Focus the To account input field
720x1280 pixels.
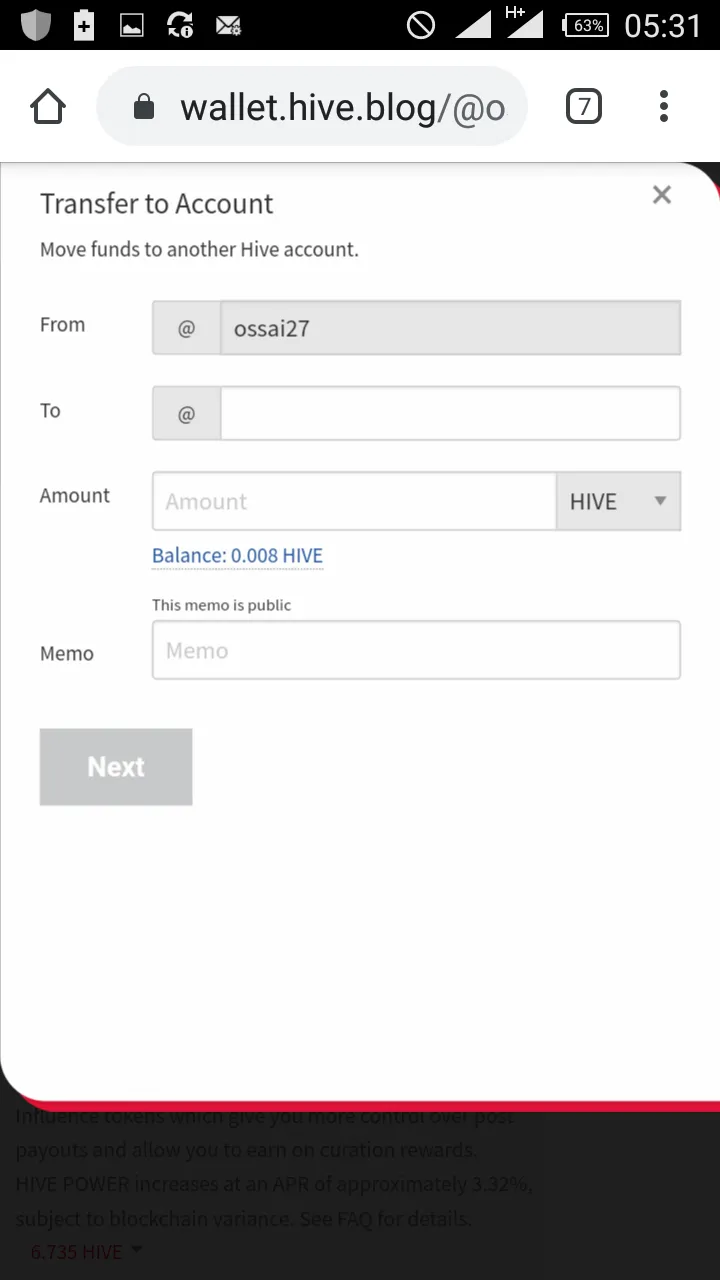[x=450, y=413]
